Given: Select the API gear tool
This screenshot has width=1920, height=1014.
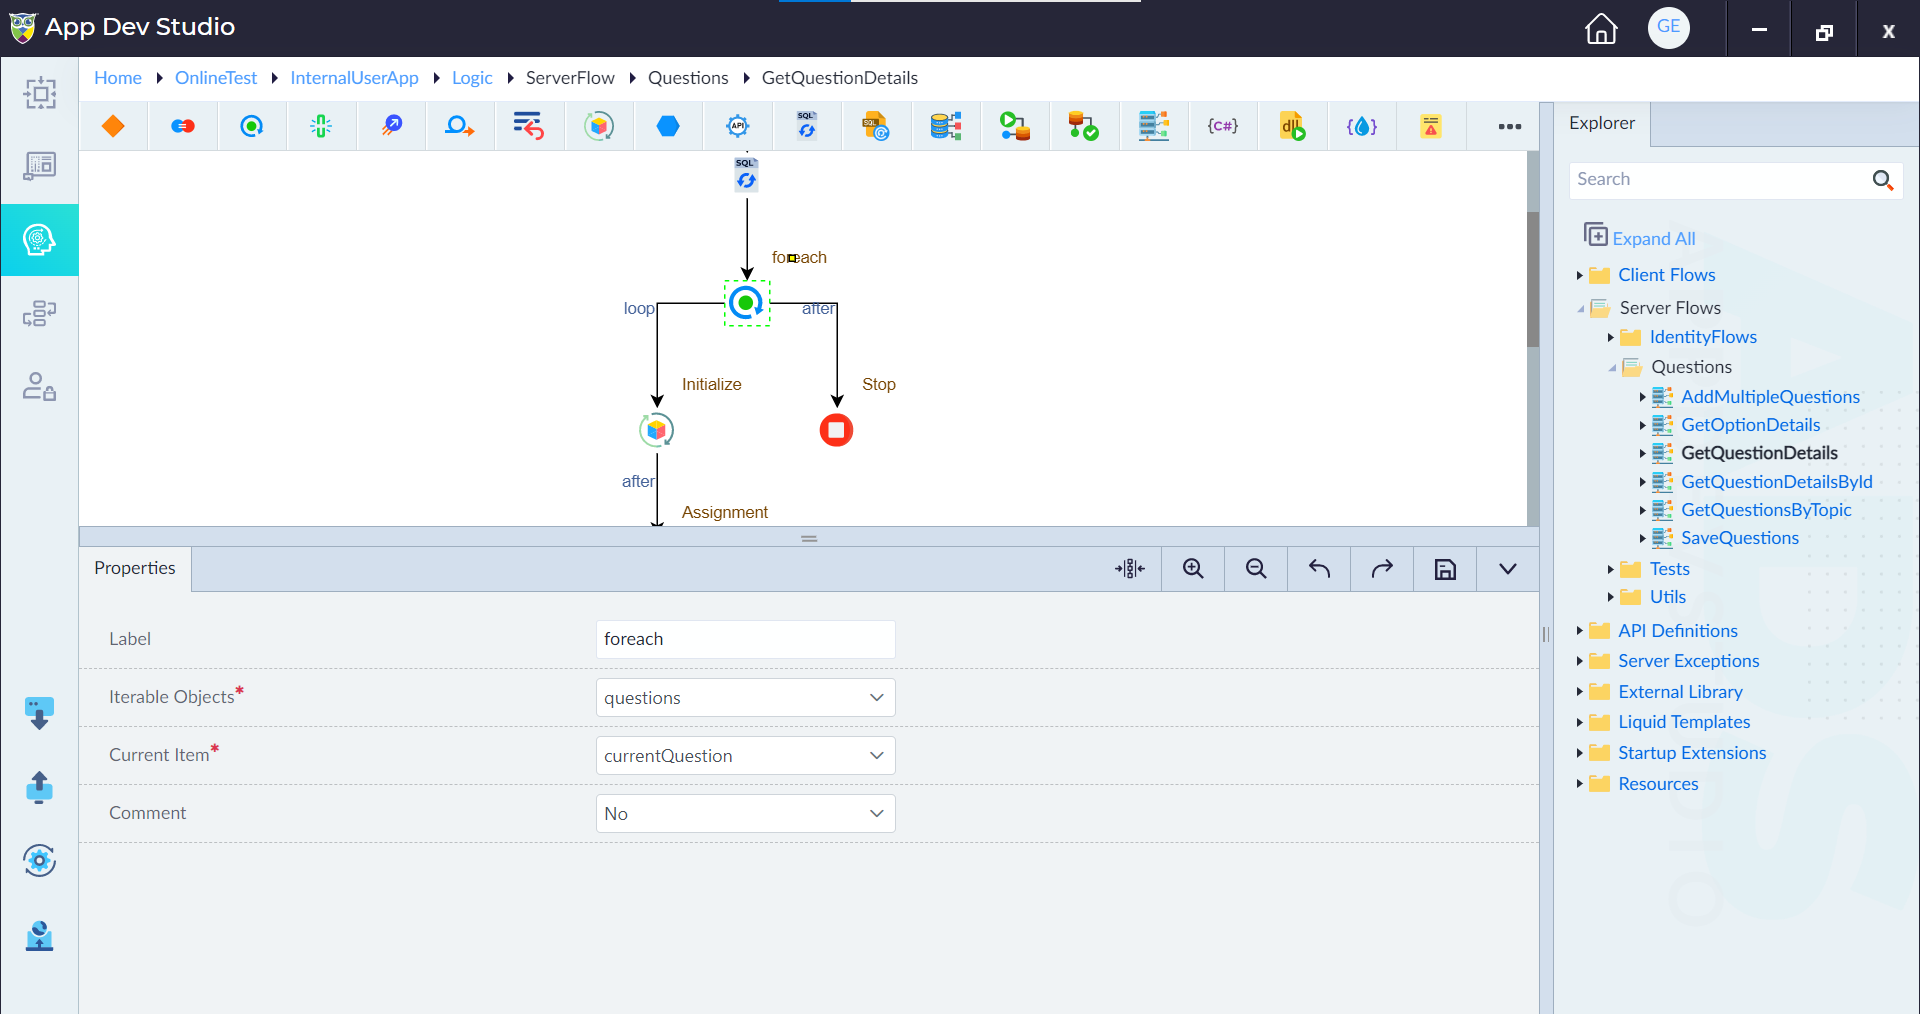Looking at the screenshot, I should tap(738, 126).
